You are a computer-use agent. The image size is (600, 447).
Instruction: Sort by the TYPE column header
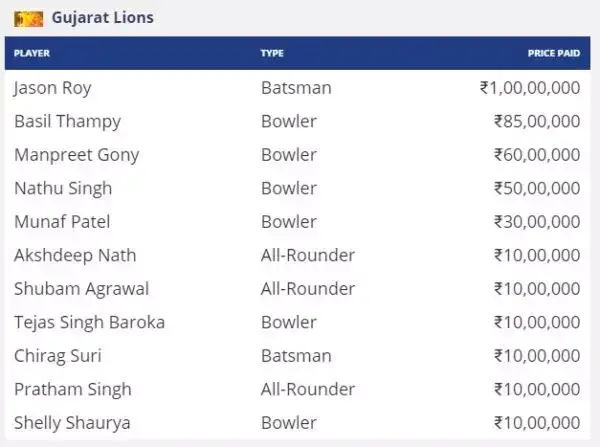point(272,53)
